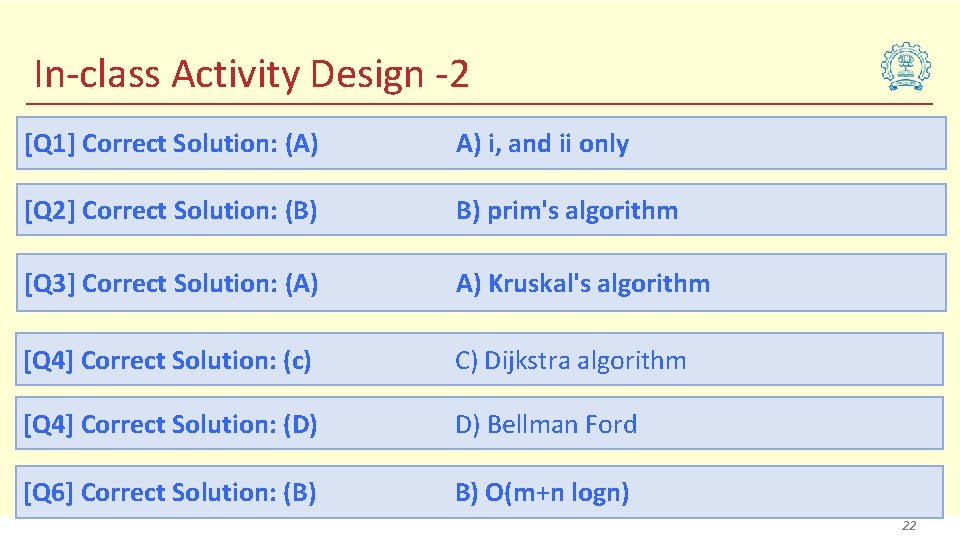The width and height of the screenshot is (960, 540).
Task: Select the Q1 Correct Solution (A) label
Action: 171,144
